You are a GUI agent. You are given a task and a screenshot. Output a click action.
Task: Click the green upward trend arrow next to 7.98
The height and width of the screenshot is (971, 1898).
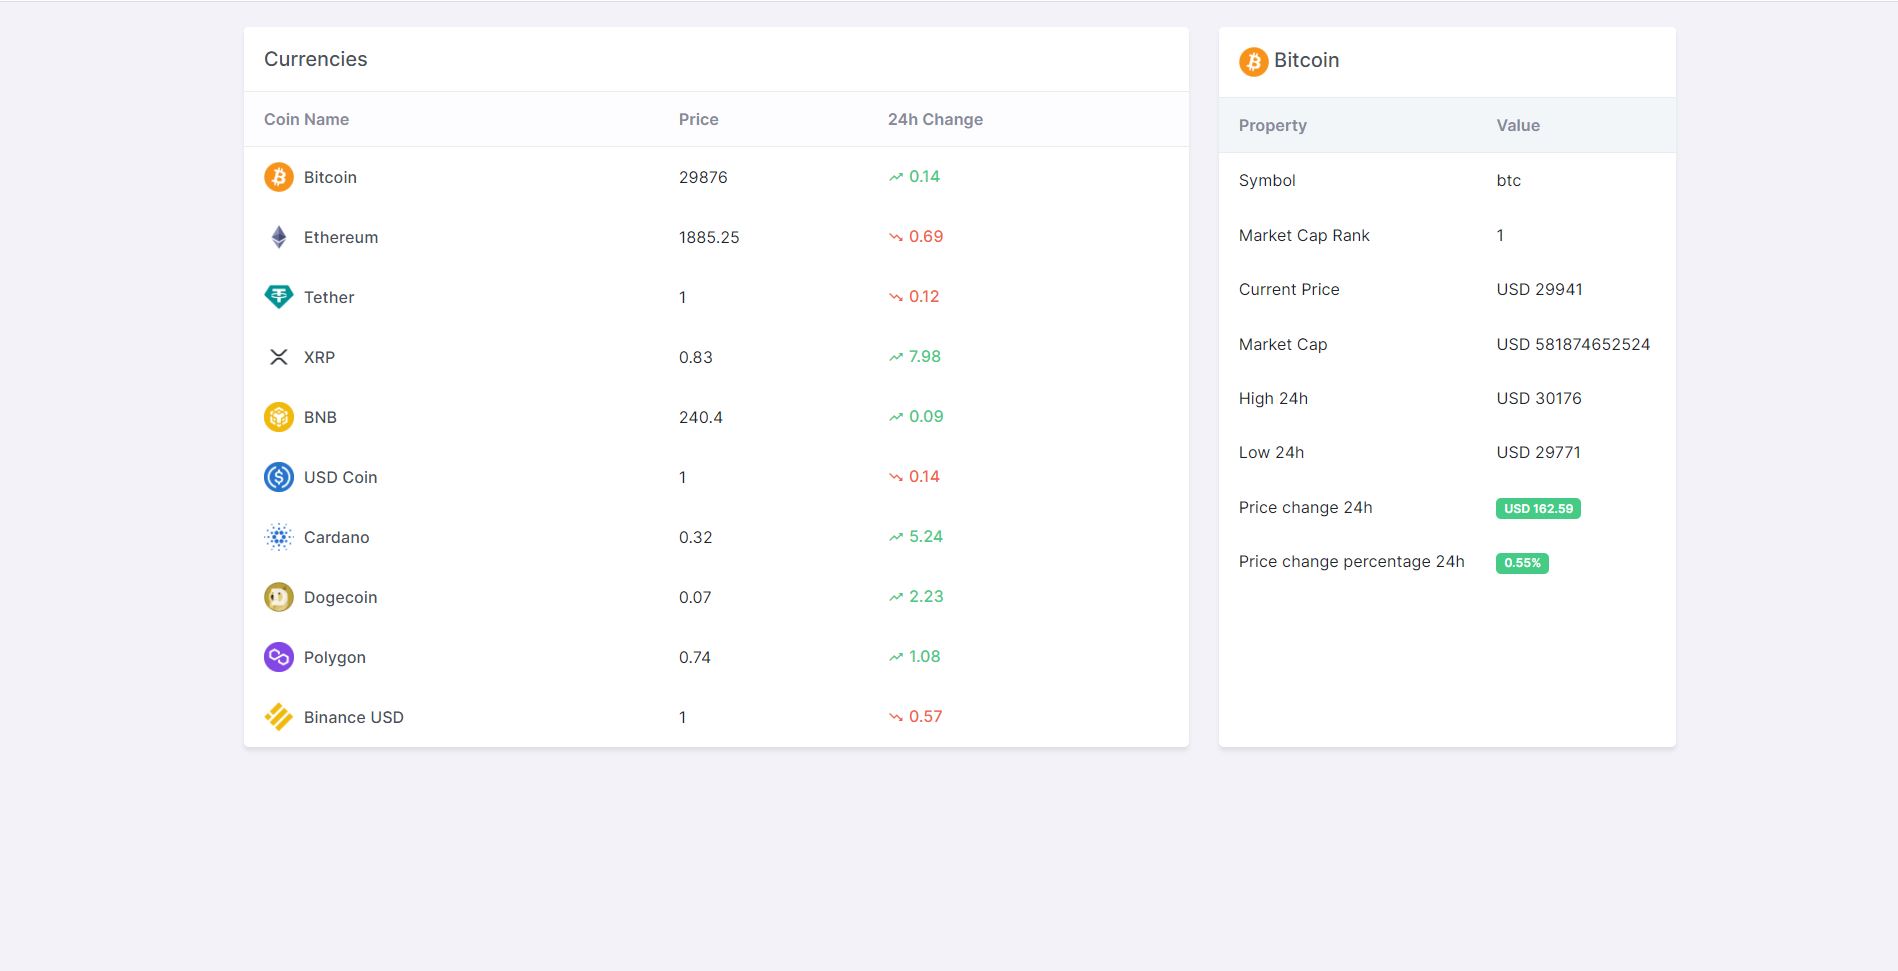895,356
